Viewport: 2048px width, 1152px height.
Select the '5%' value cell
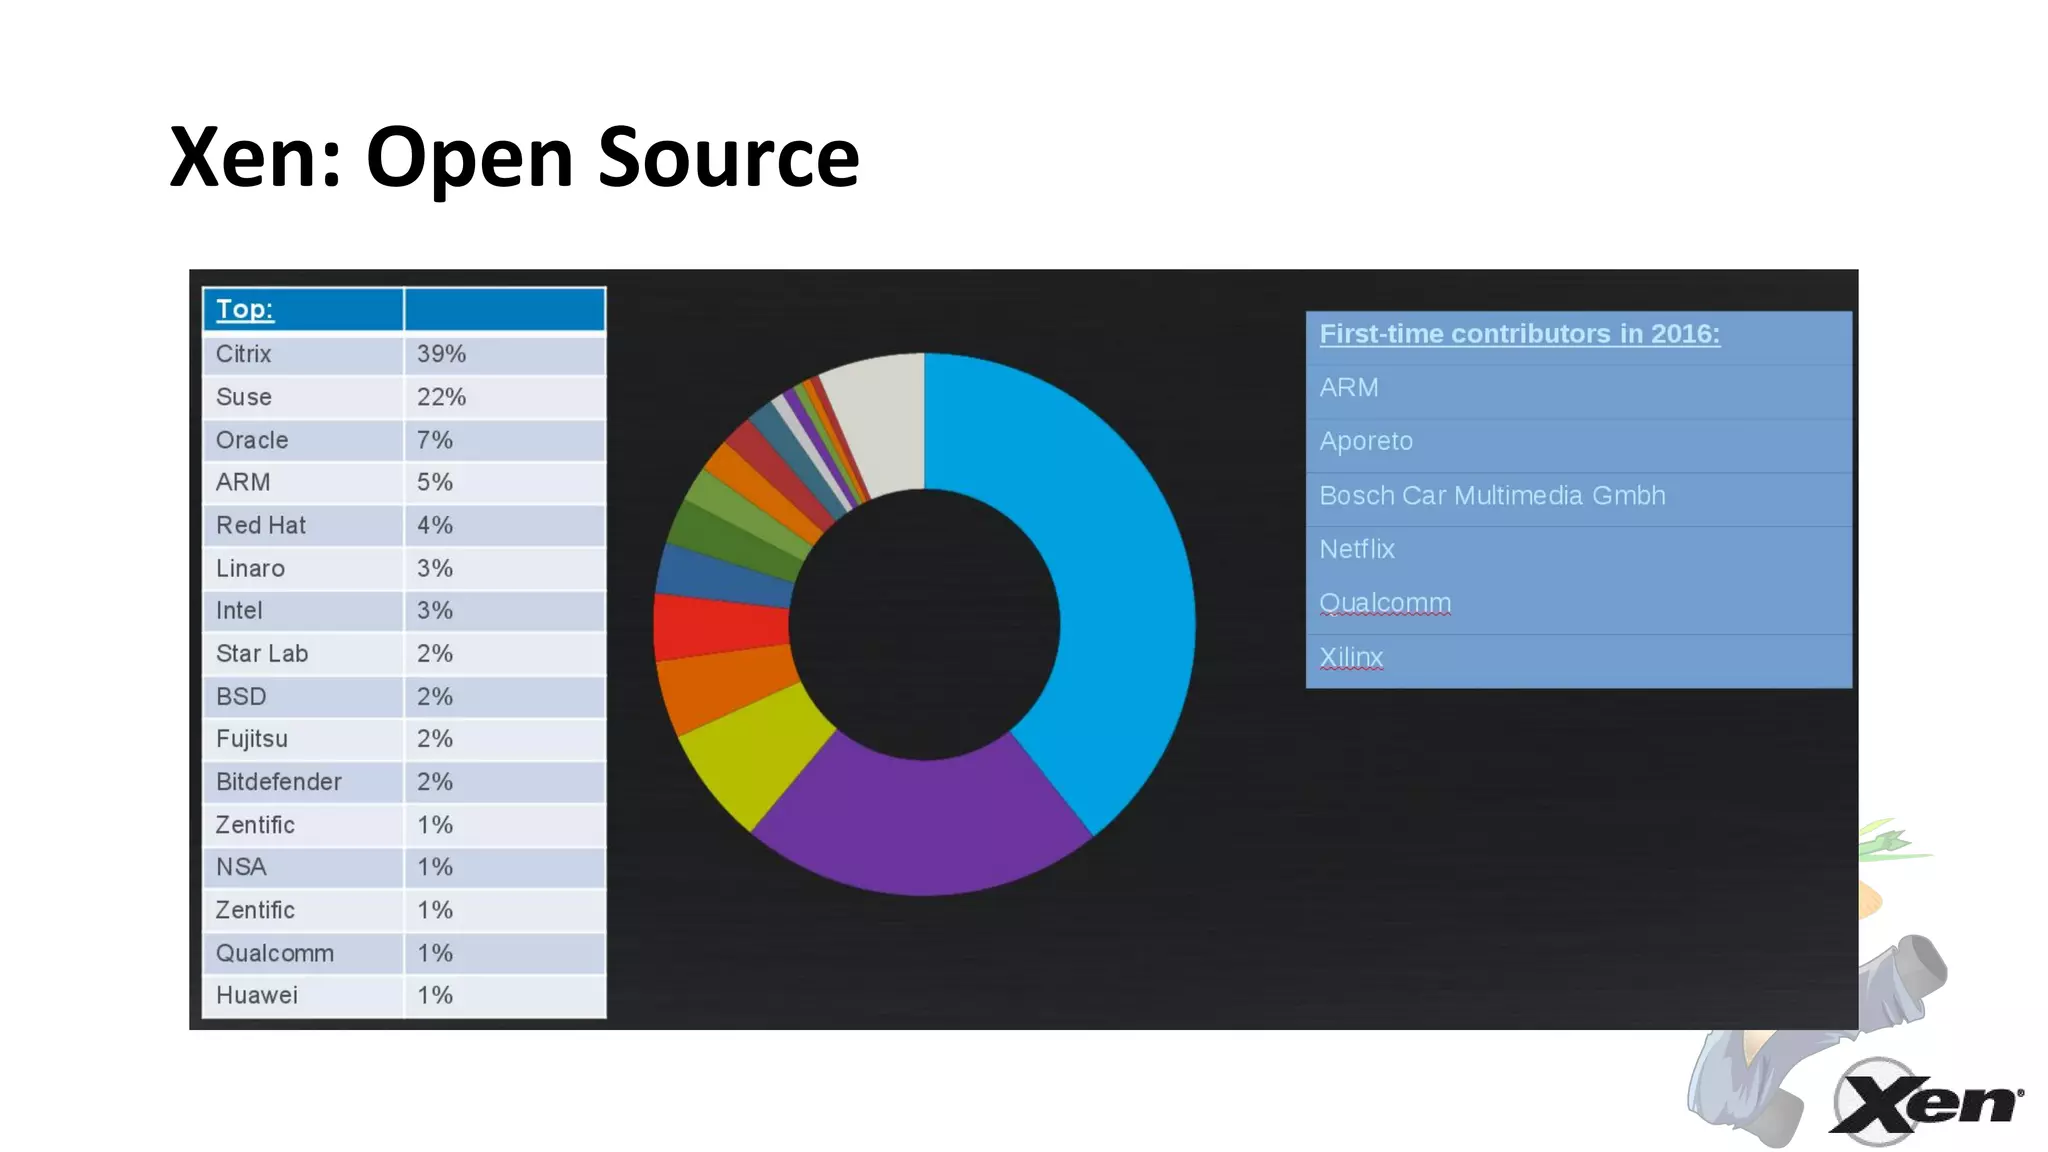click(x=505, y=482)
